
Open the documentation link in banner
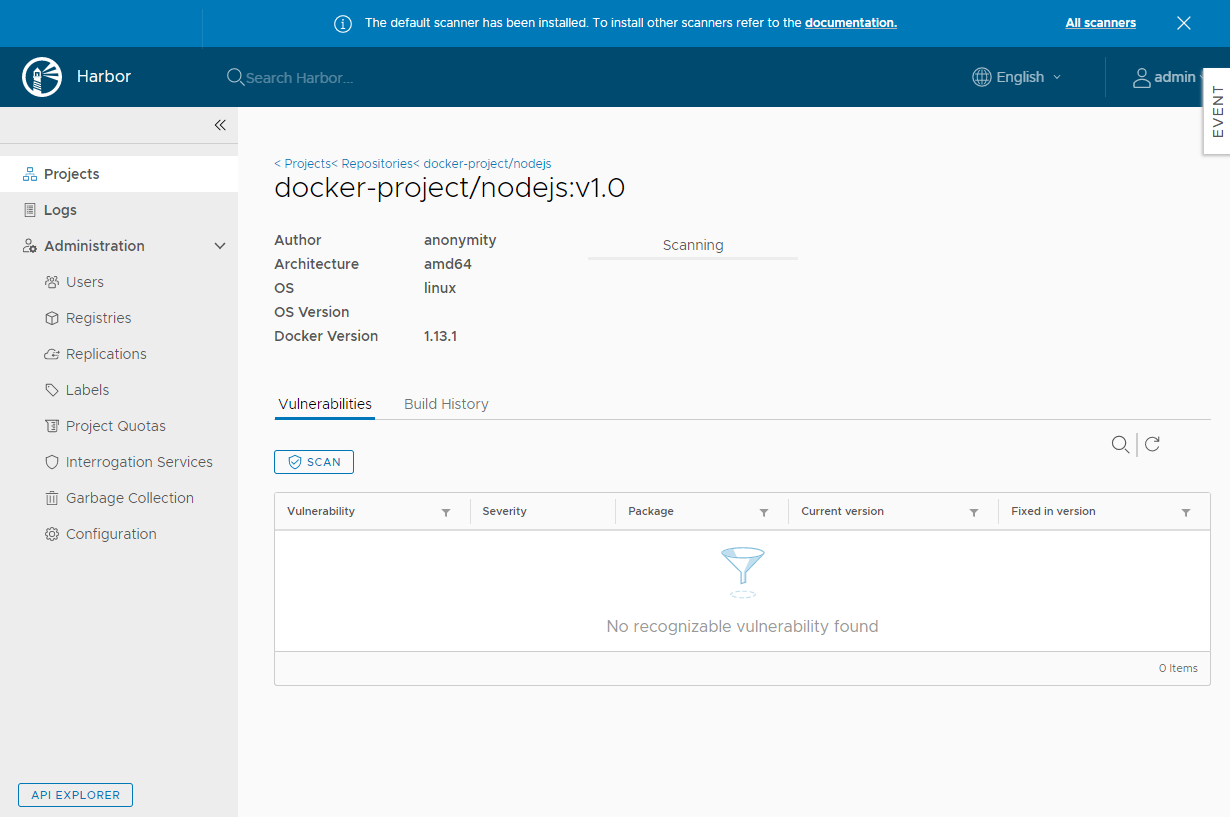[851, 23]
